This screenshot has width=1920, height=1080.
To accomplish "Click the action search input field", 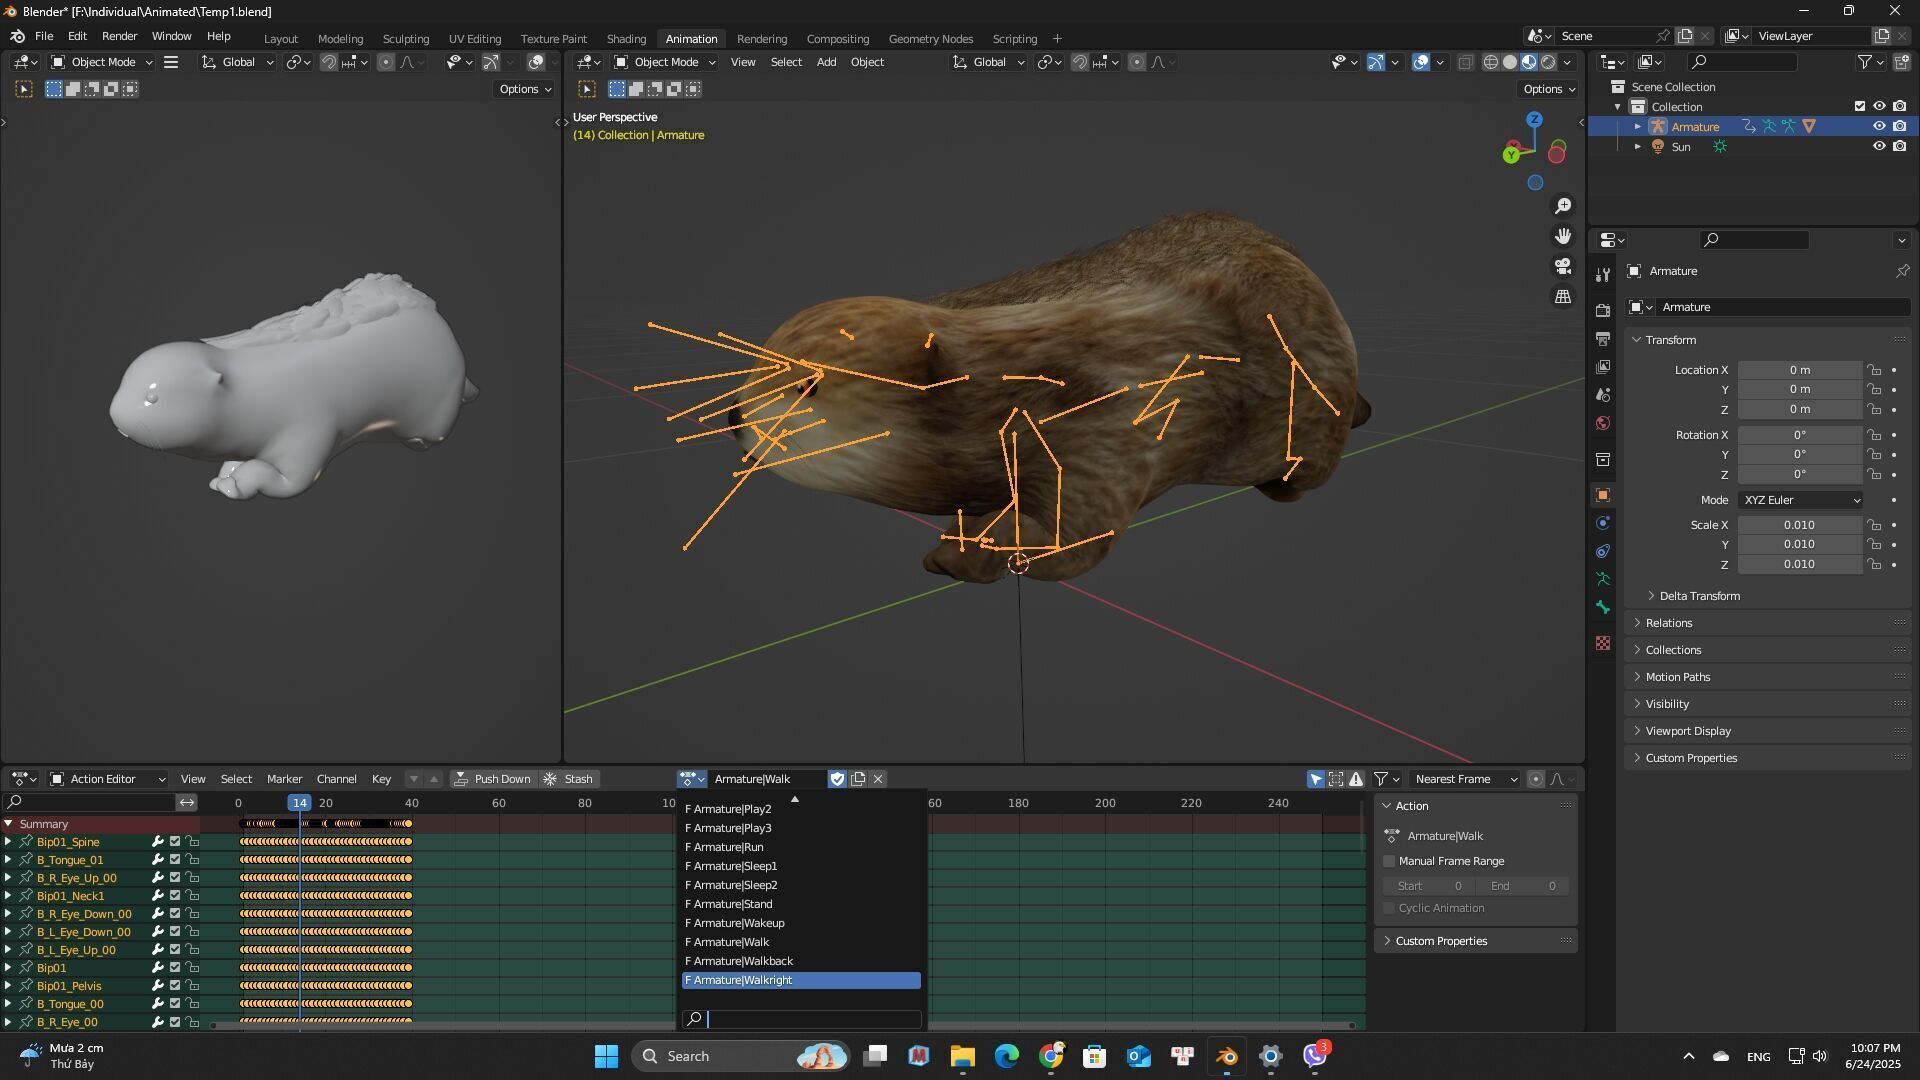I will click(x=801, y=1019).
